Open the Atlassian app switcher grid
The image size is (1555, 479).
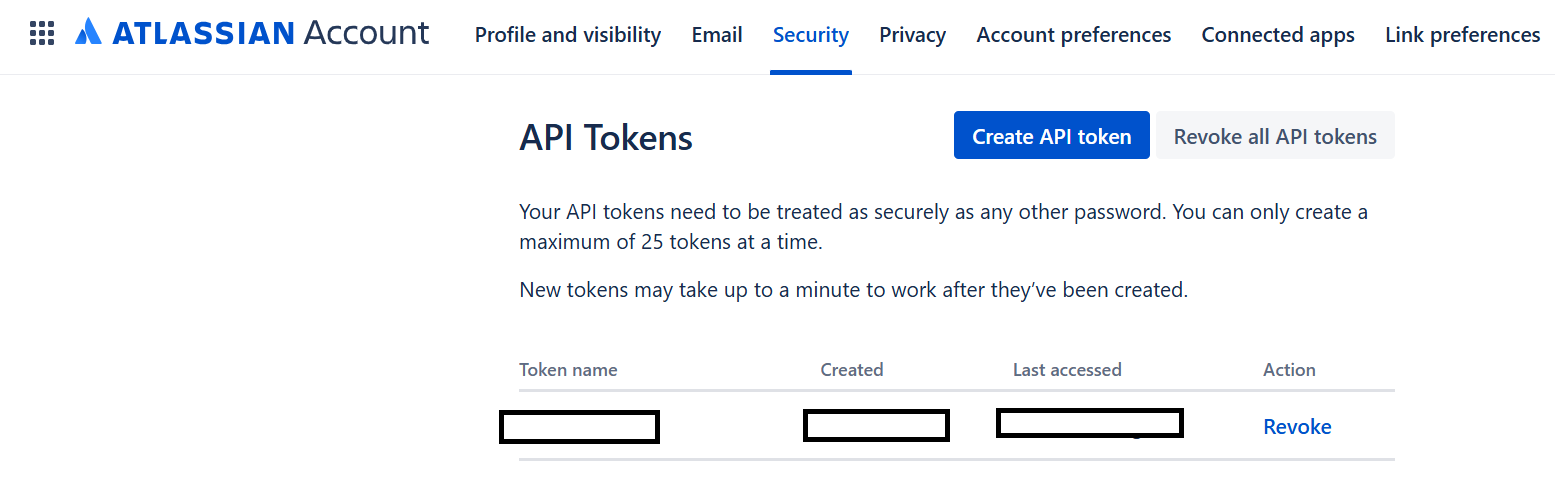[41, 35]
